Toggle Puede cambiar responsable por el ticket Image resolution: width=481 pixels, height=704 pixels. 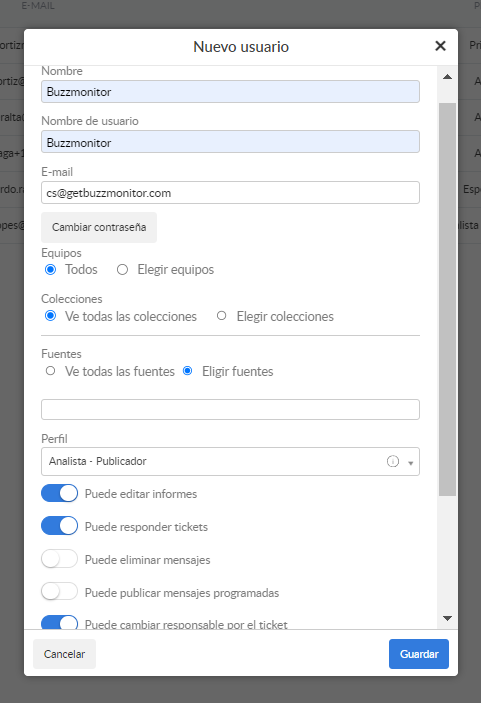59,622
